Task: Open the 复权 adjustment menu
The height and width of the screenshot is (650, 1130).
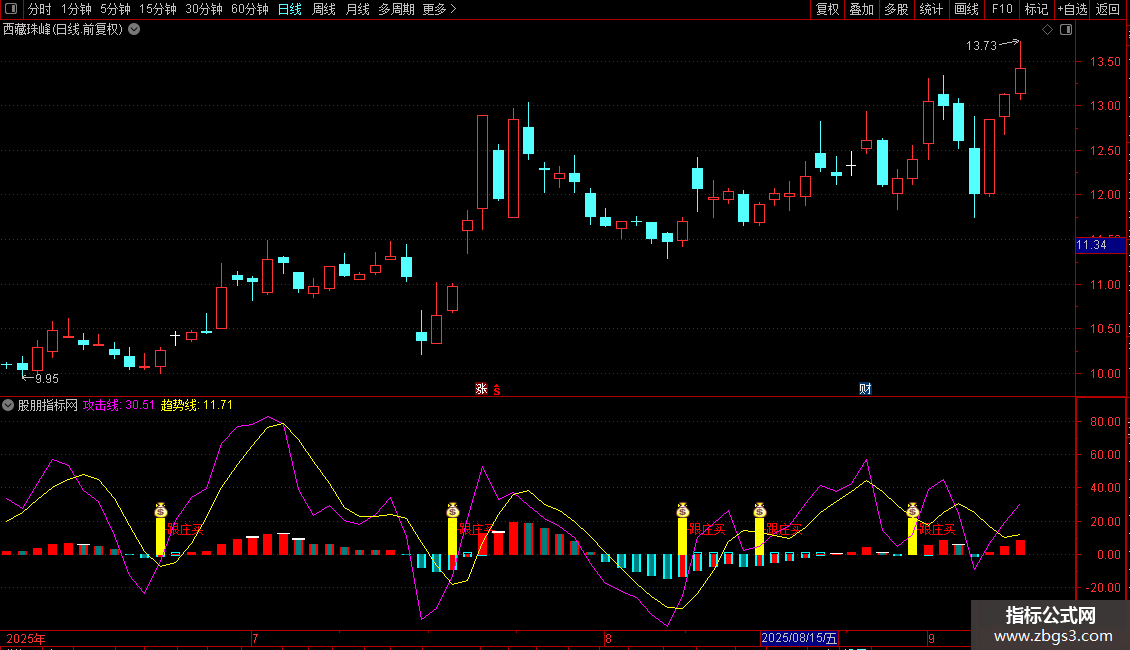Action: coord(827,9)
